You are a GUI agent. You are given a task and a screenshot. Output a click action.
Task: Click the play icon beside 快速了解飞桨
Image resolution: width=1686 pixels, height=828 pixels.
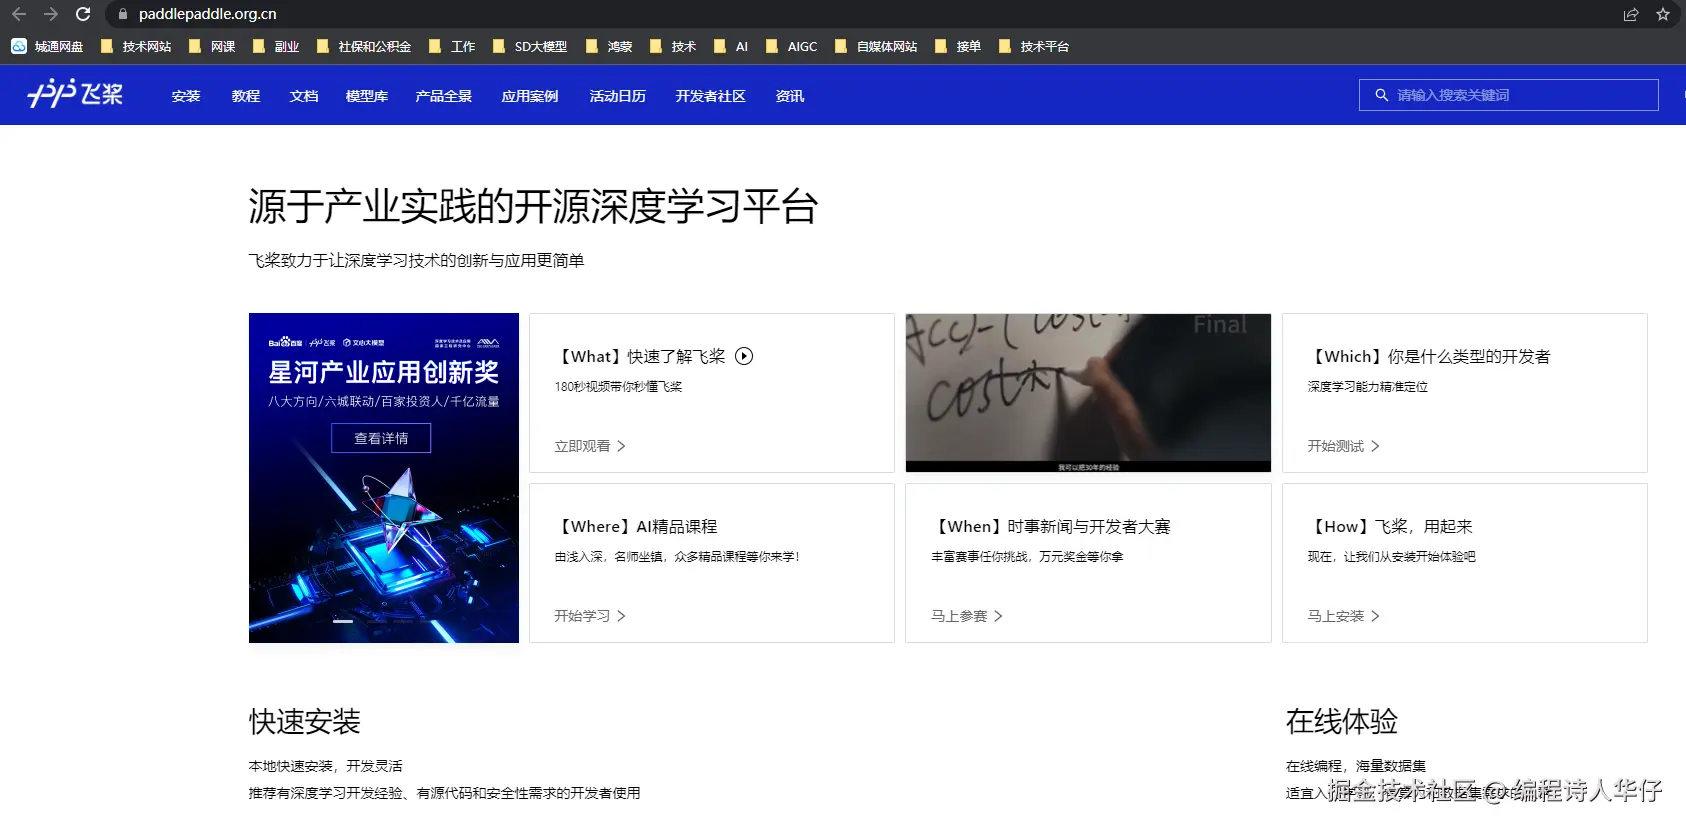point(744,356)
